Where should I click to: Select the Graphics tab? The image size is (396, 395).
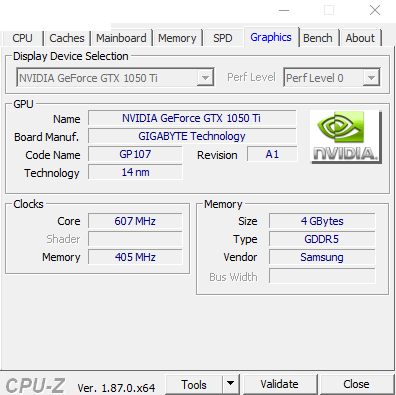[271, 37]
